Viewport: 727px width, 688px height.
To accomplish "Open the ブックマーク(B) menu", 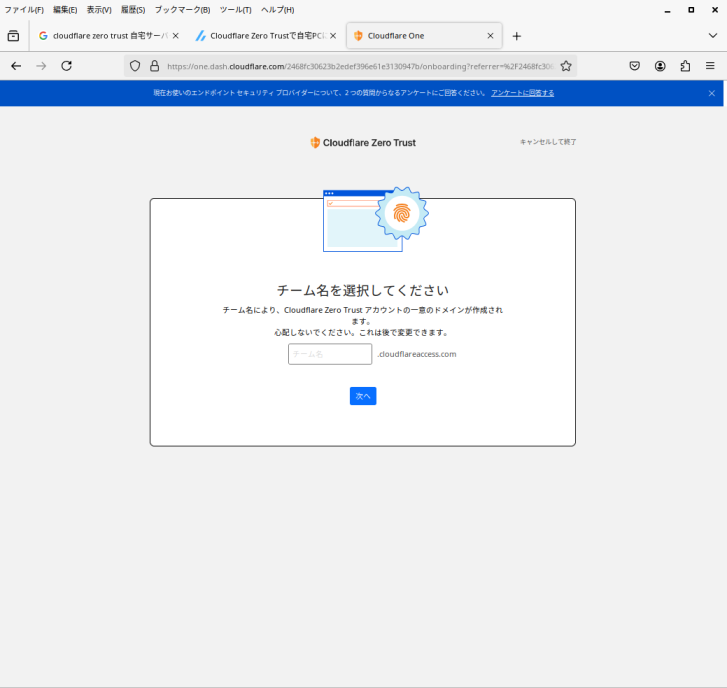I will point(182,10).
